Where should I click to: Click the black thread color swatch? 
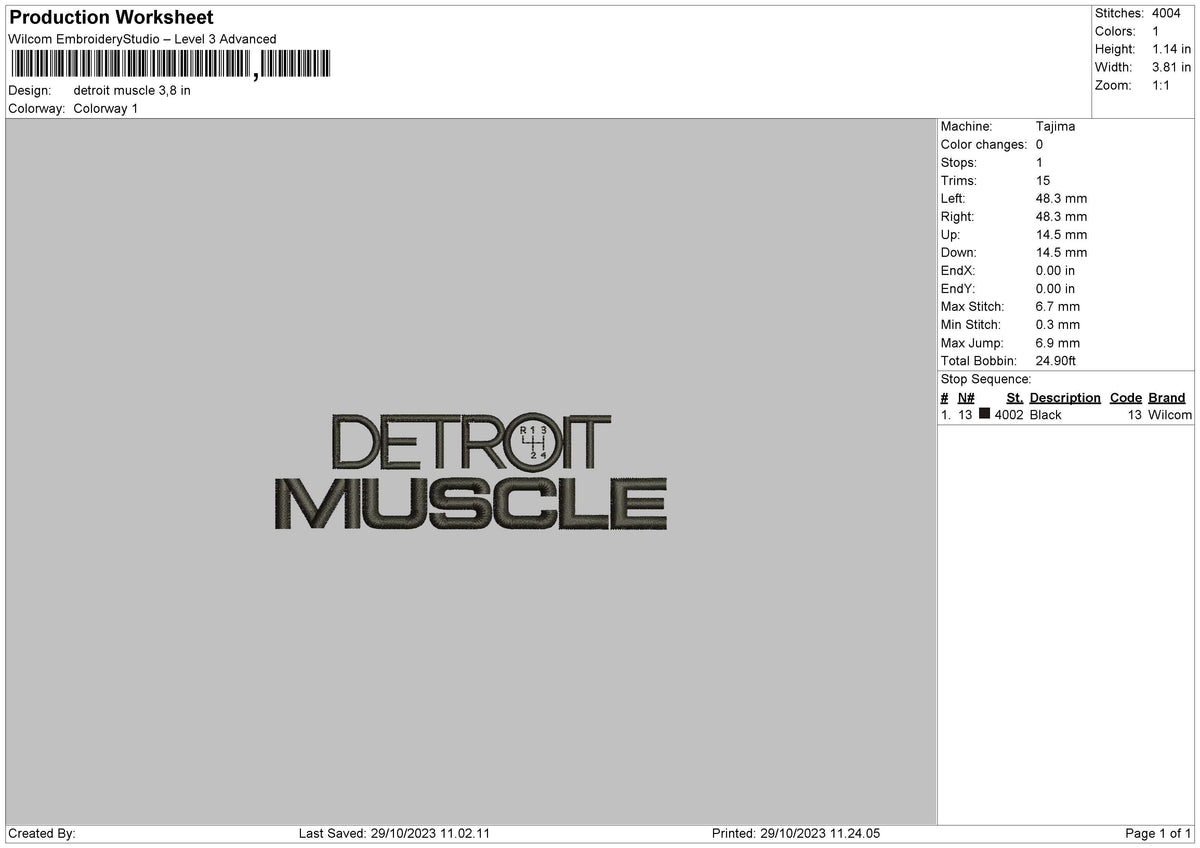tap(985, 414)
